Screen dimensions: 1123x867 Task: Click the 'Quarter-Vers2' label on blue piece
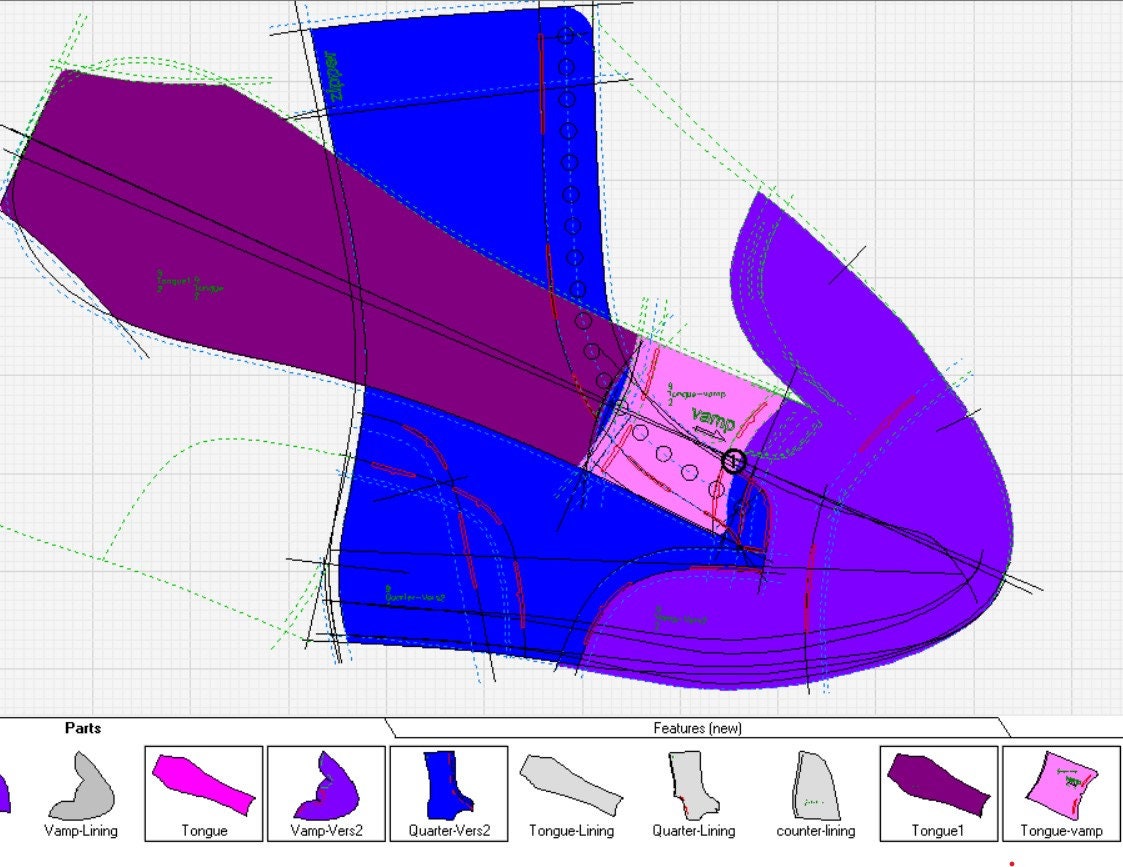(x=415, y=596)
